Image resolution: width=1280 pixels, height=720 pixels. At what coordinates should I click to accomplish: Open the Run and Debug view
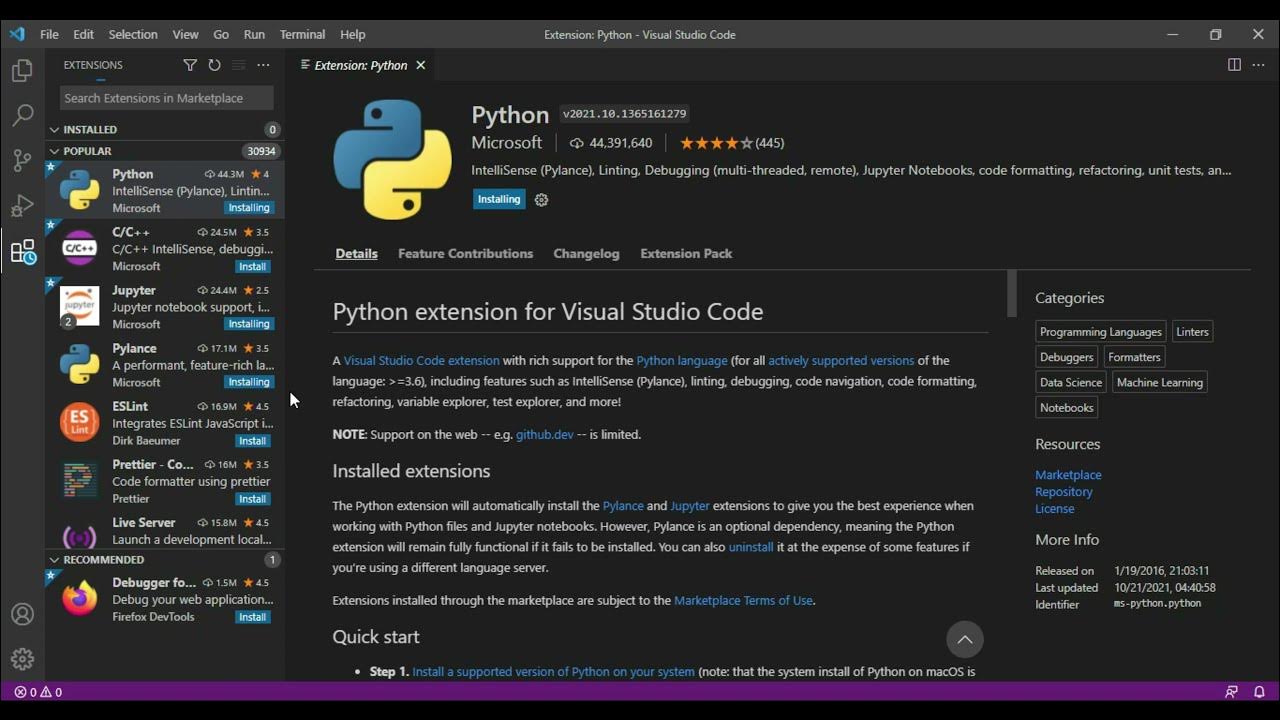coord(22,206)
